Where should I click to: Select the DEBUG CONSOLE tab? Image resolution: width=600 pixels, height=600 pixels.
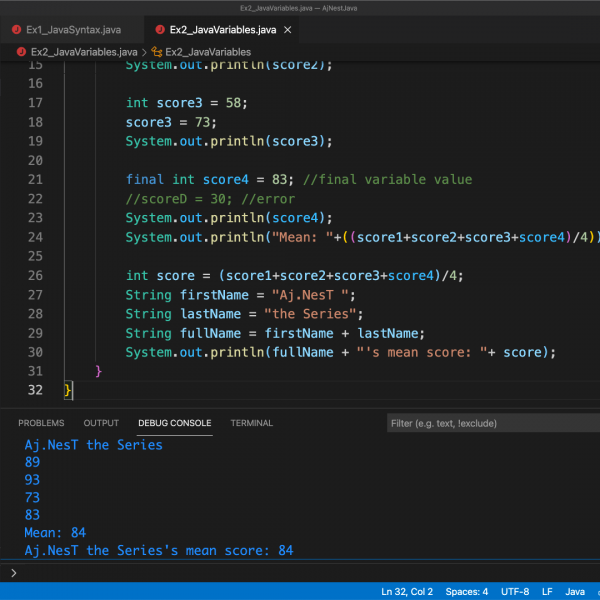(174, 423)
